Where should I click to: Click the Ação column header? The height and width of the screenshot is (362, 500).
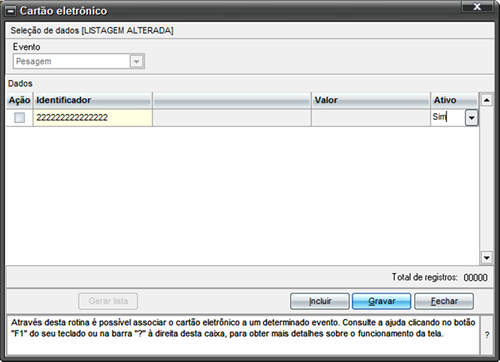pyautogui.click(x=19, y=100)
